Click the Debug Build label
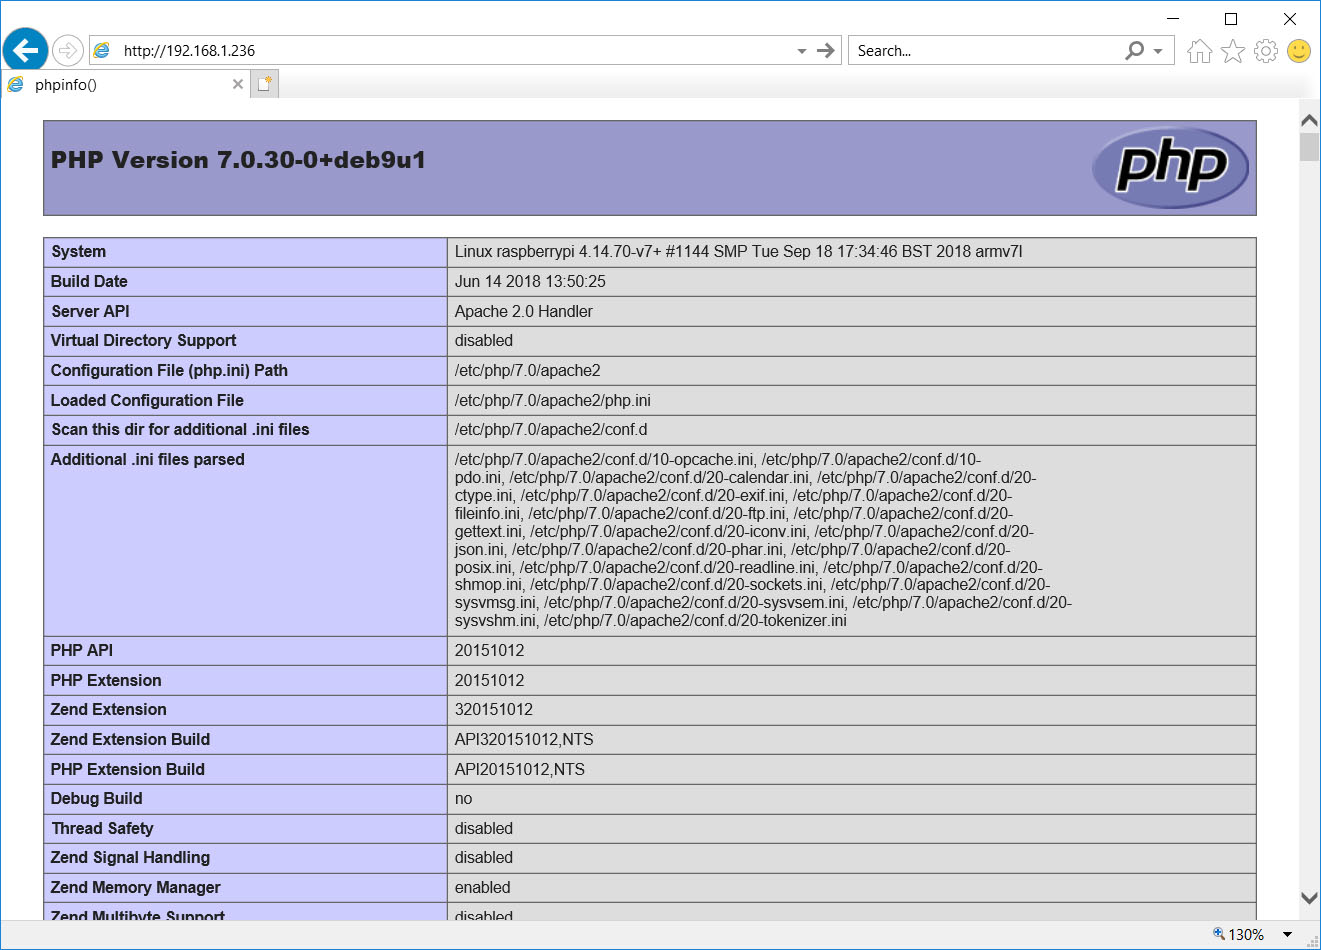Image resolution: width=1321 pixels, height=950 pixels. pos(96,799)
